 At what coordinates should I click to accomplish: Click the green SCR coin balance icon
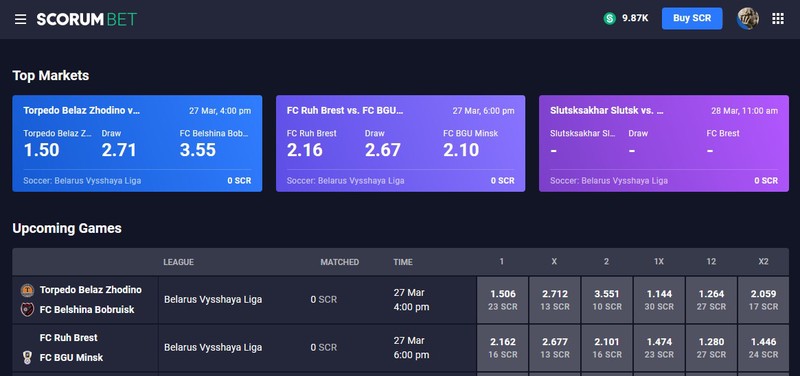coord(609,18)
